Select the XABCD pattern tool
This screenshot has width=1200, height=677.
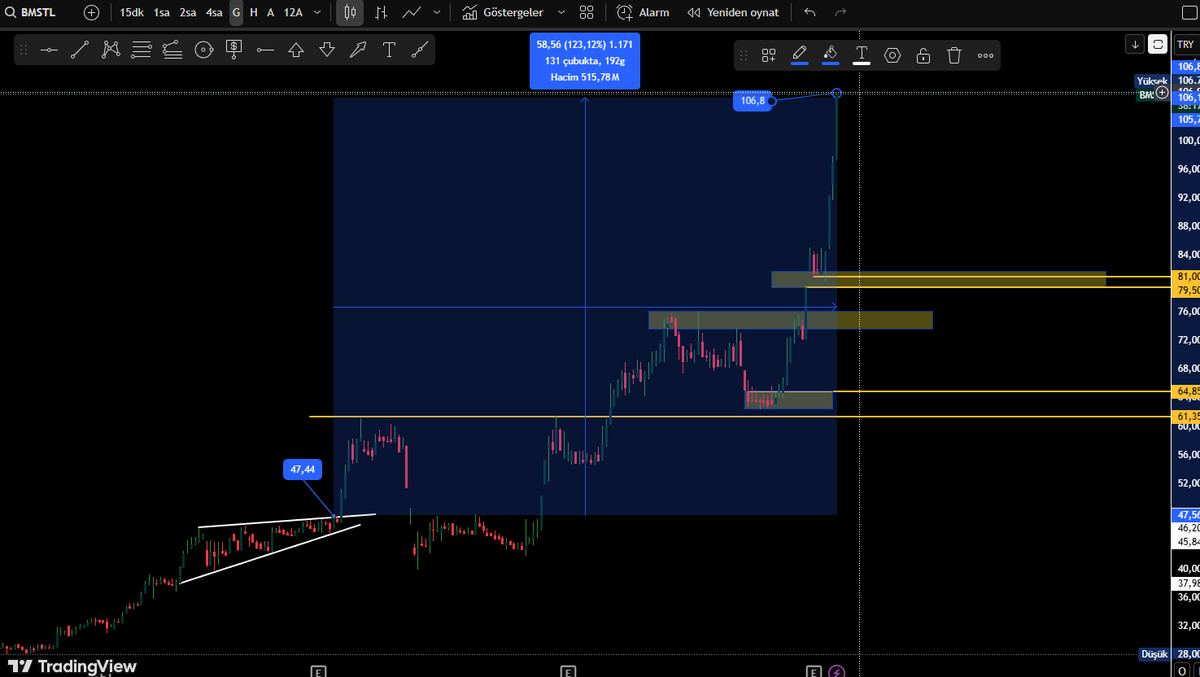pyautogui.click(x=111, y=50)
